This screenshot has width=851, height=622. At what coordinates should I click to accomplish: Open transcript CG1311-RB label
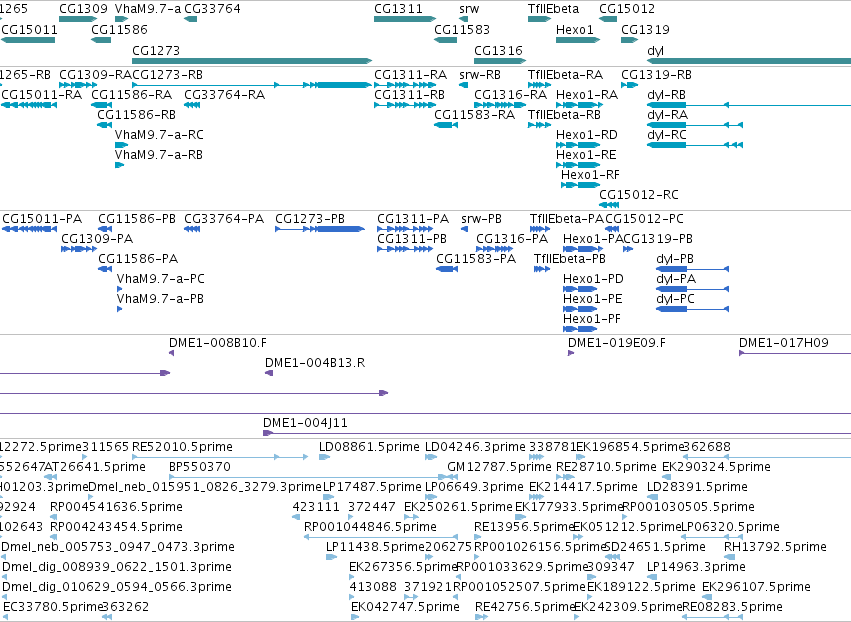click(x=409, y=94)
